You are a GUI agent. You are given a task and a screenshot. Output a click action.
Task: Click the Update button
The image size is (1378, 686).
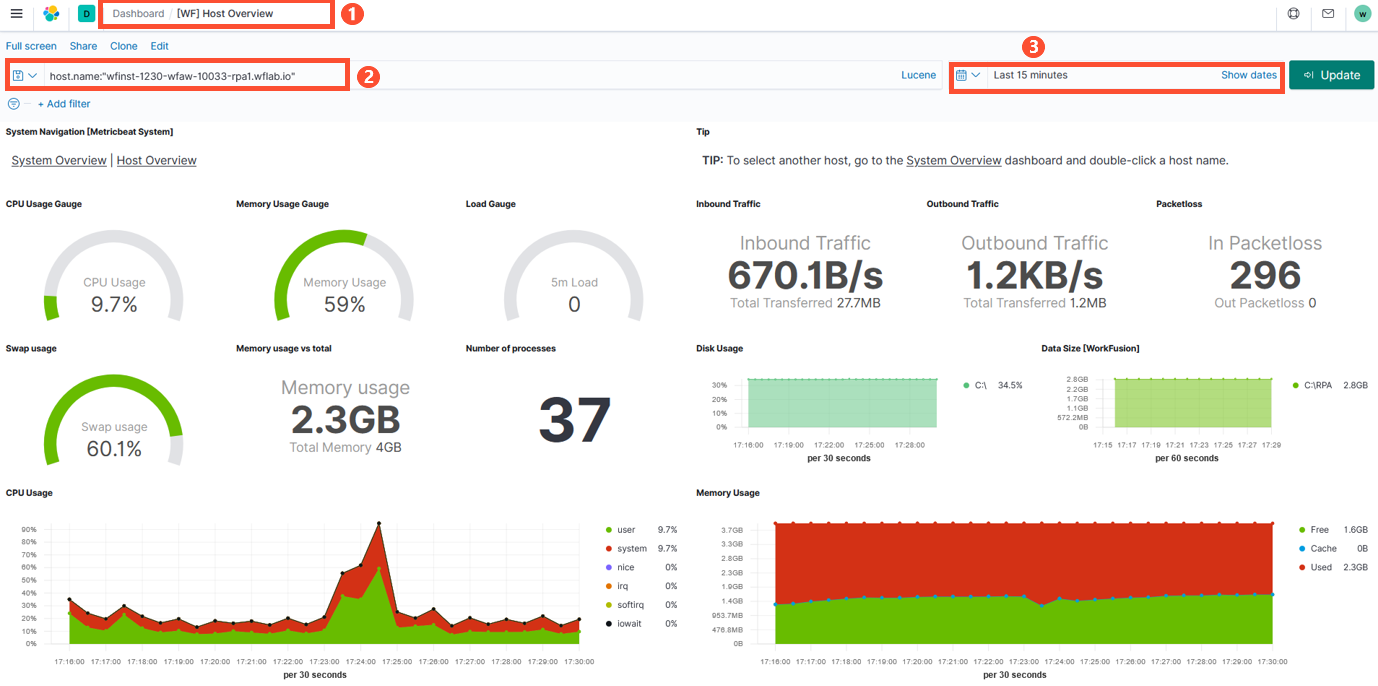click(x=1331, y=75)
